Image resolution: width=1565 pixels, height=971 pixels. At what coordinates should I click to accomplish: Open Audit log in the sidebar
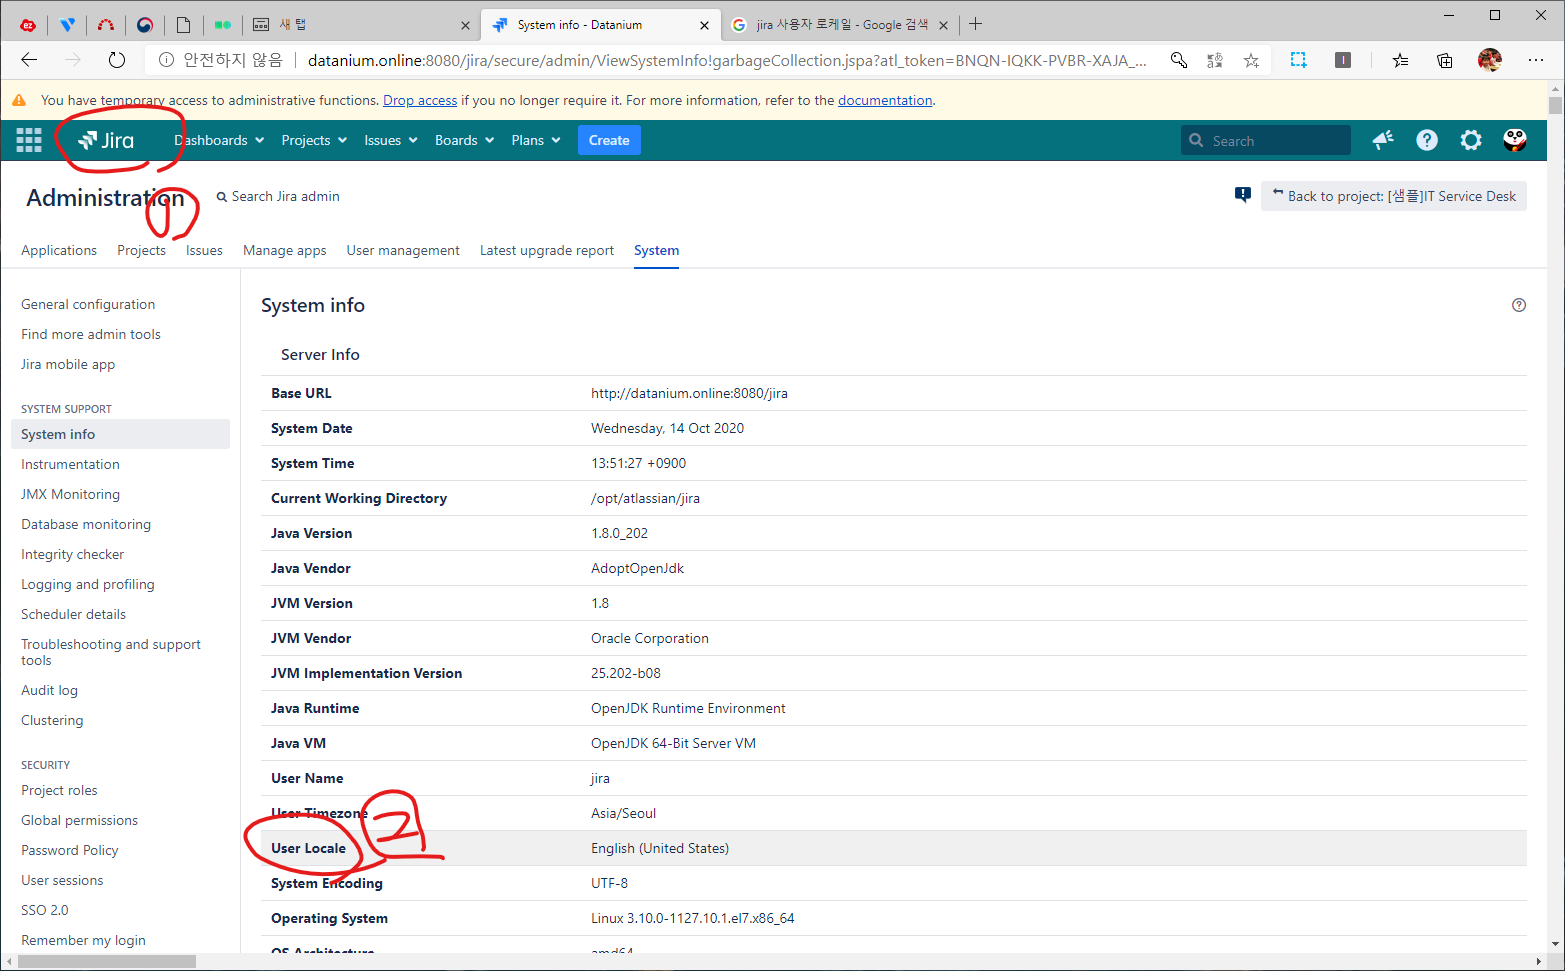click(49, 690)
